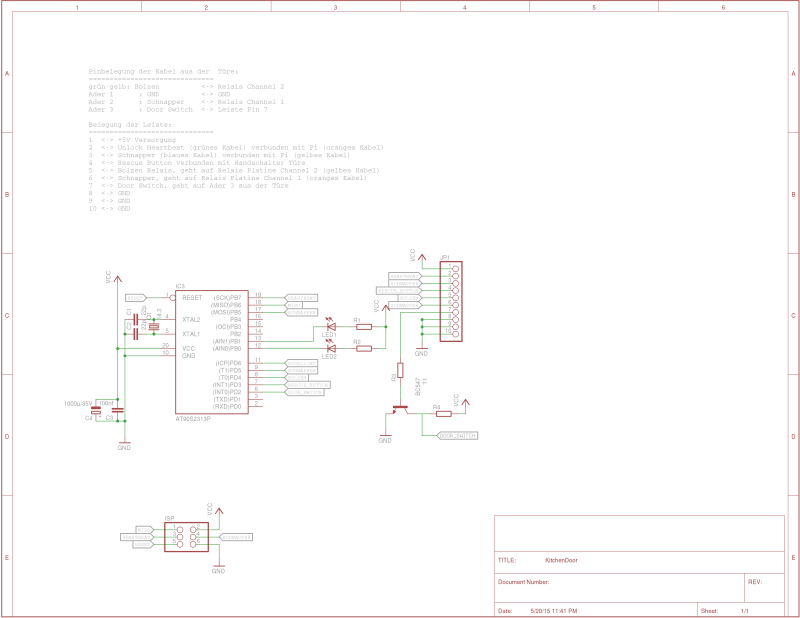800x618 pixels.
Task: Click the DOOR_SWITCH net label near R4
Action: coord(458,436)
